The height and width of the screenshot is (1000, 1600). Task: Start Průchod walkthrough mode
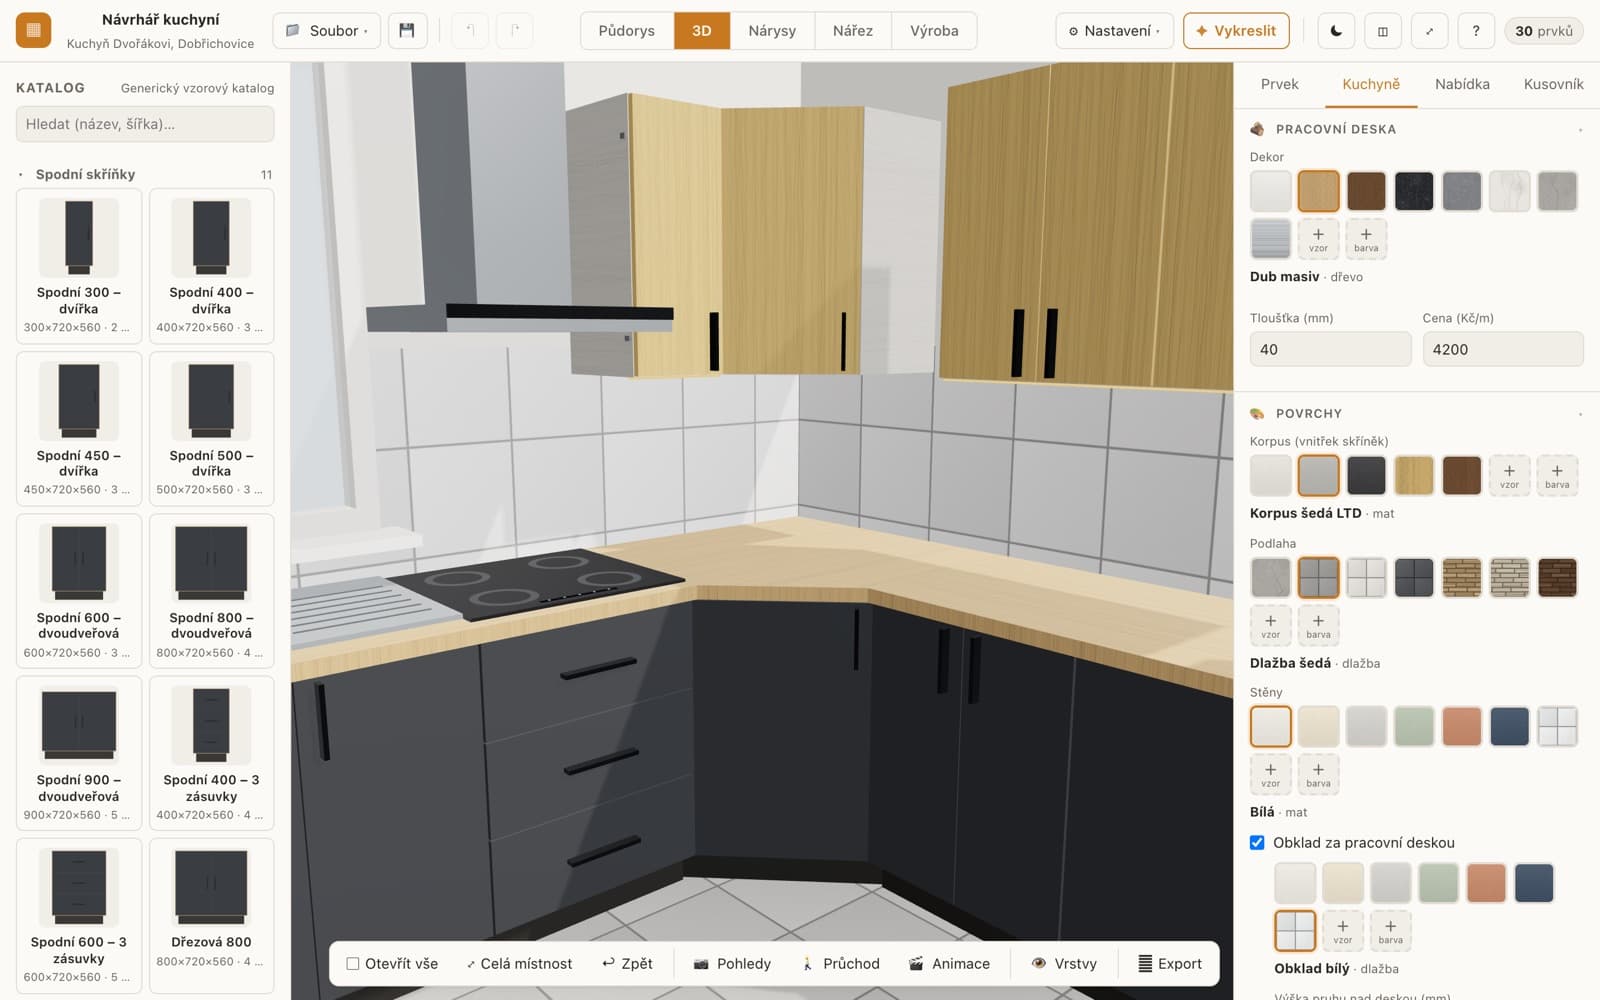(841, 964)
